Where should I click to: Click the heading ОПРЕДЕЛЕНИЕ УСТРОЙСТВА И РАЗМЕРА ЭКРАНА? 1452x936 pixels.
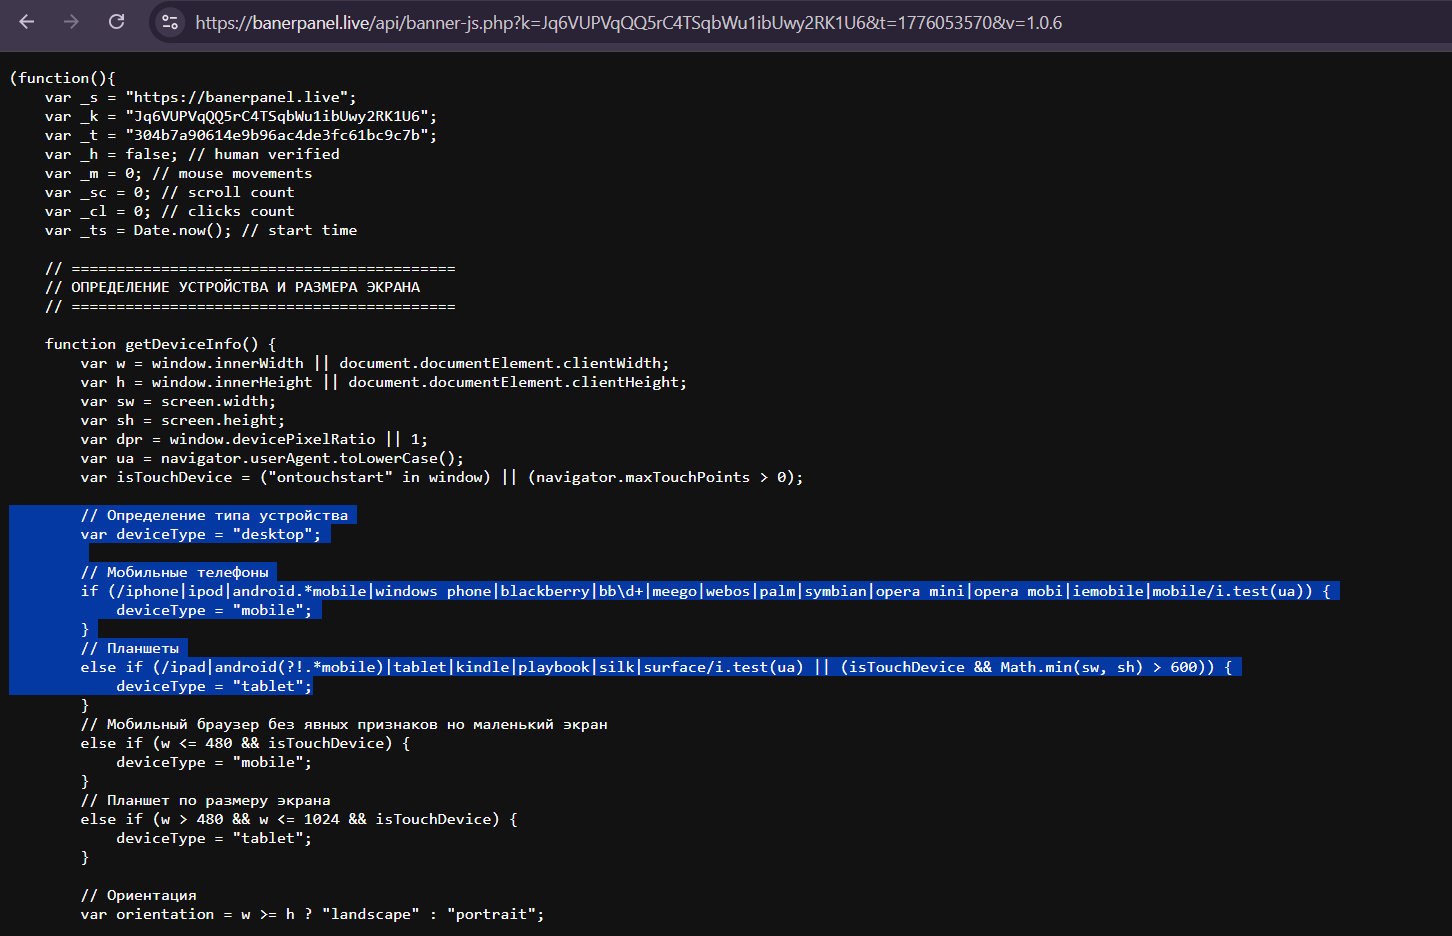(x=245, y=287)
